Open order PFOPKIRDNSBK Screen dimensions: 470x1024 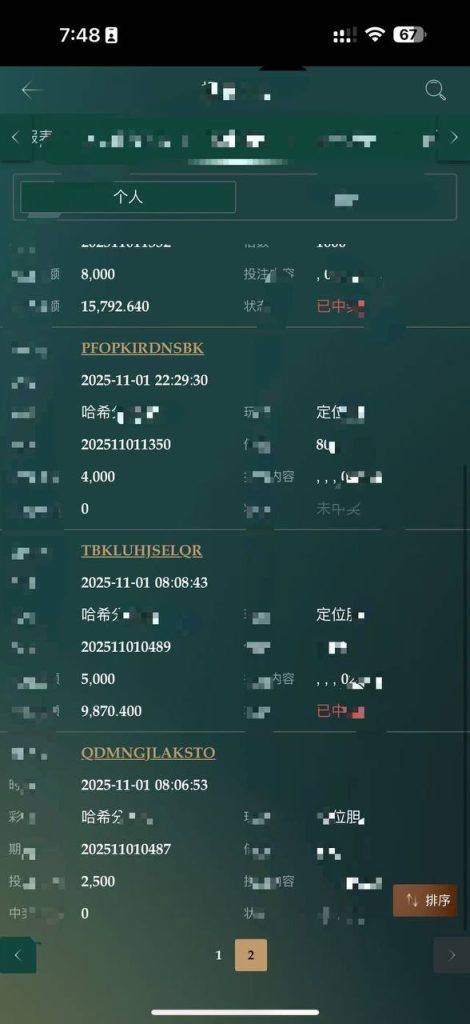click(x=142, y=348)
